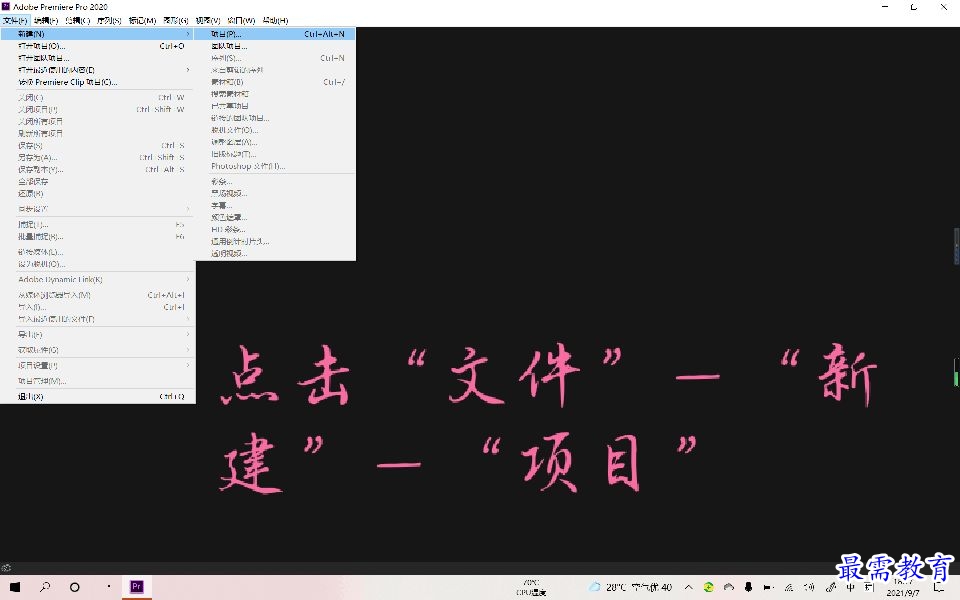Click the CPU temperature taskbar readout
The height and width of the screenshot is (600, 960).
pyautogui.click(x=531, y=588)
